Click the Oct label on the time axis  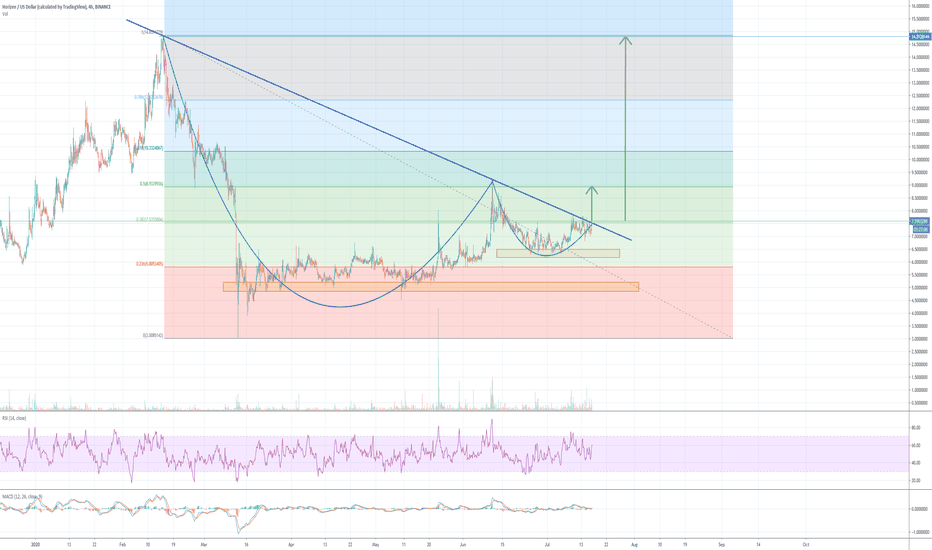click(x=806, y=544)
